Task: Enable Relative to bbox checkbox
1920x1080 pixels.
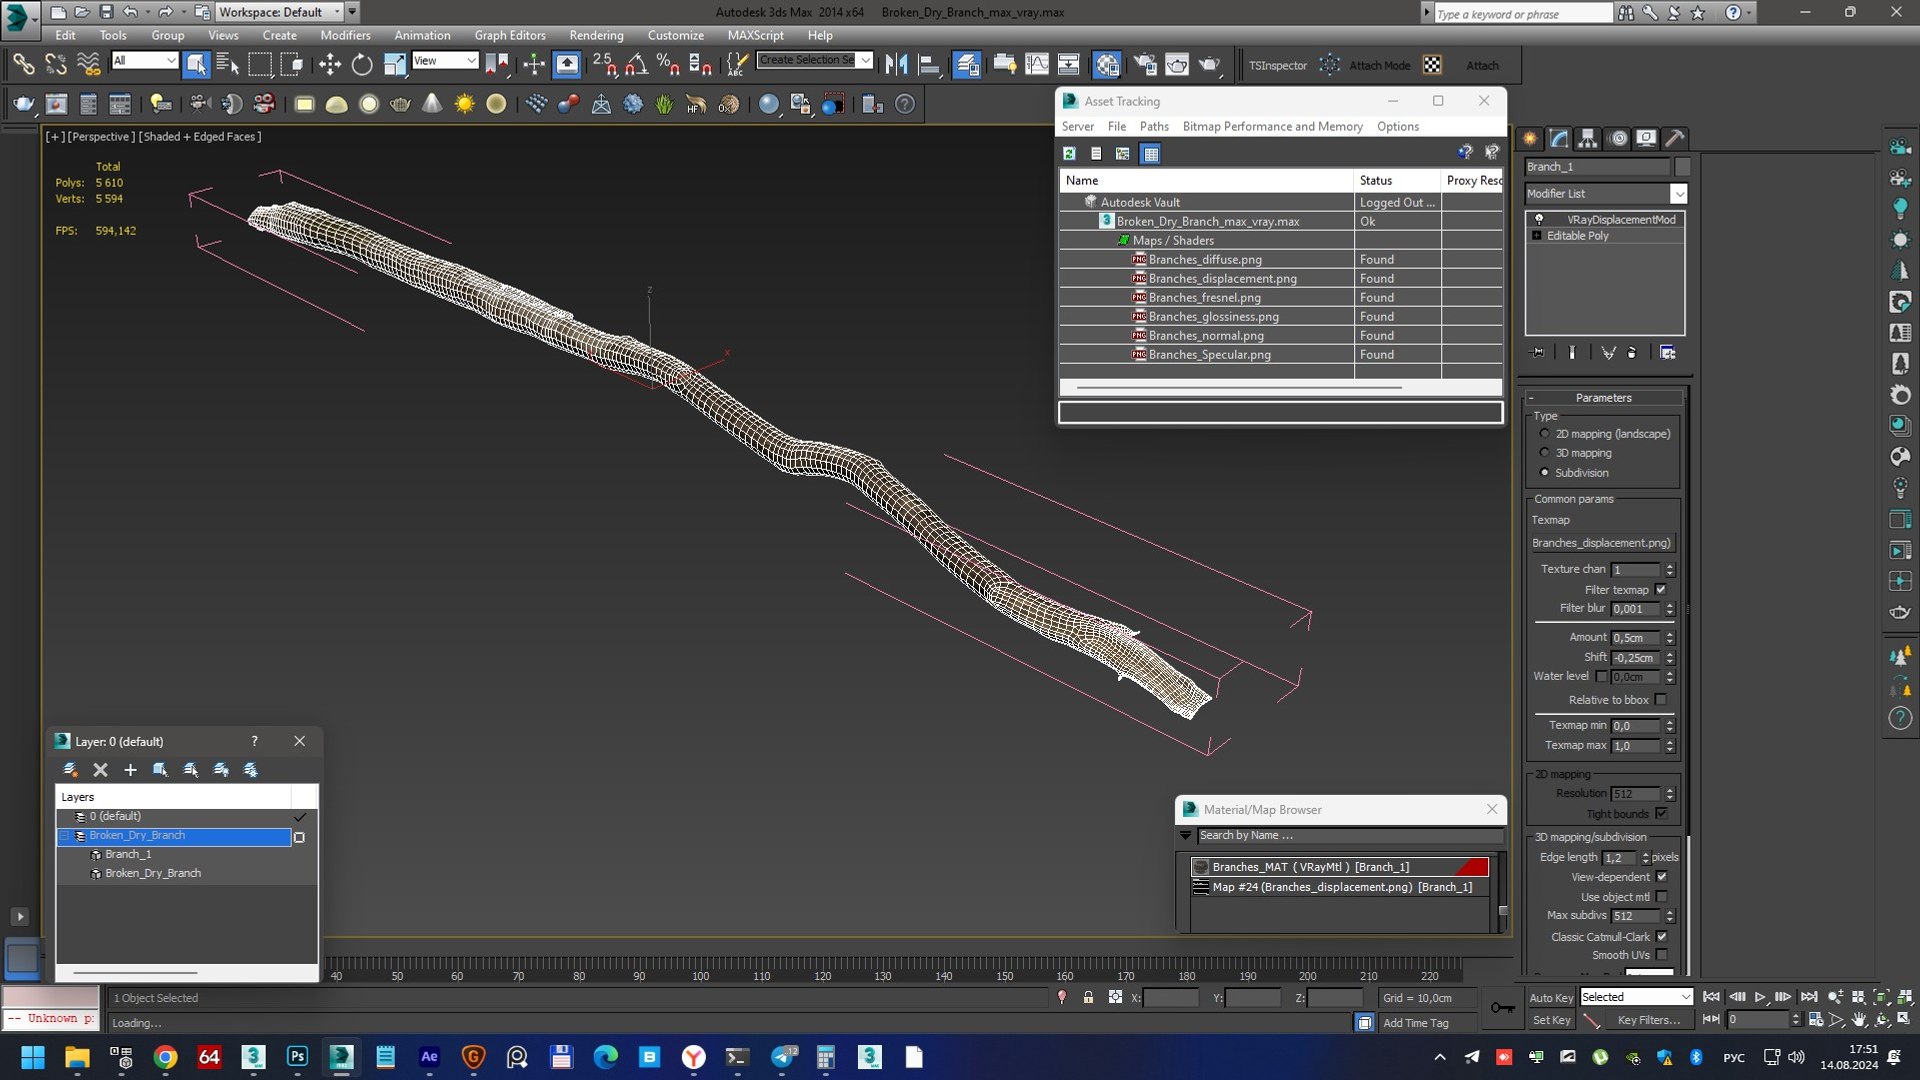Action: point(1661,700)
